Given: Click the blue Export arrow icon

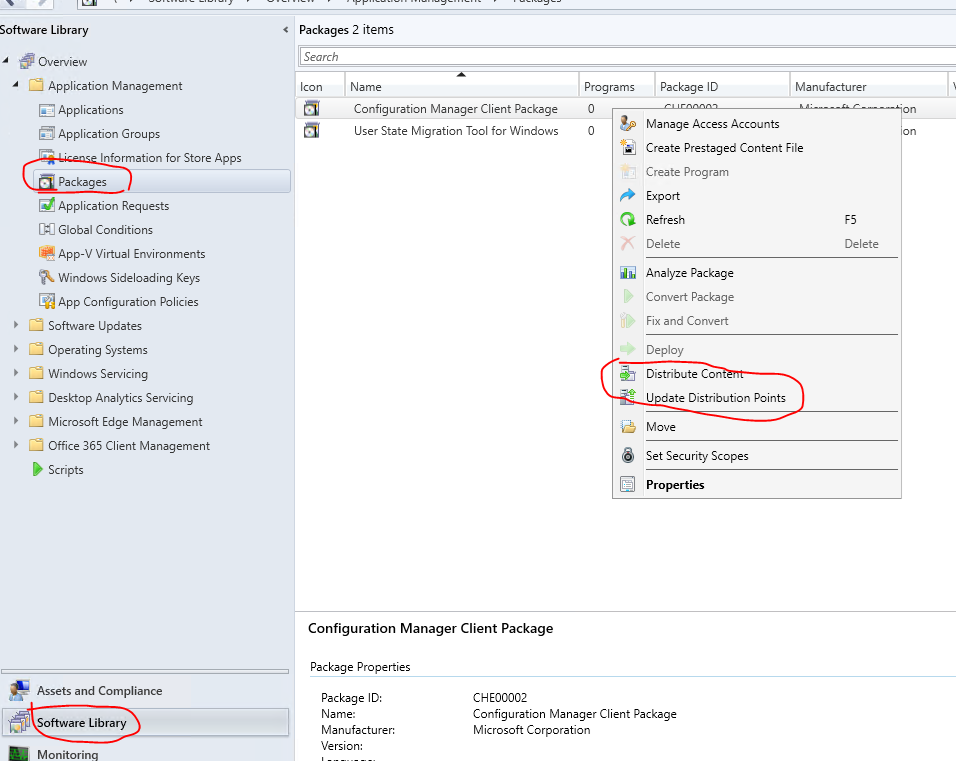Looking at the screenshot, I should (x=628, y=195).
